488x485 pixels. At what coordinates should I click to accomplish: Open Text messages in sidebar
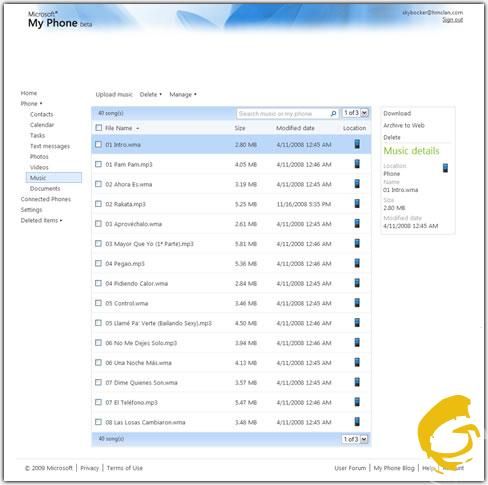coord(50,146)
